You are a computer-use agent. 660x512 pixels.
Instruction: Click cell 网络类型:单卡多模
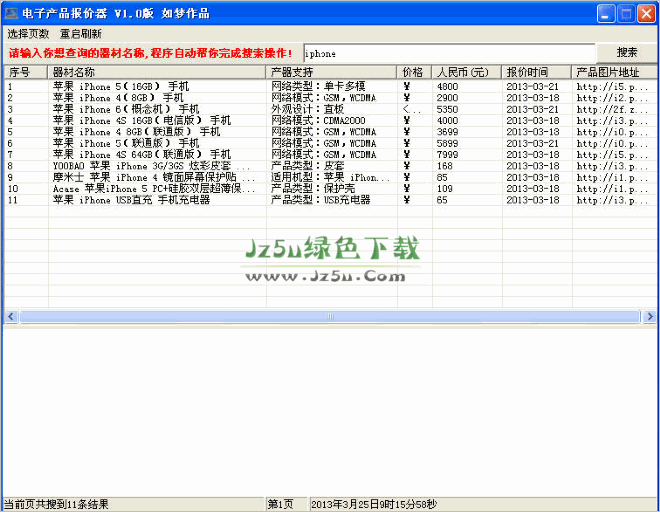click(318, 86)
